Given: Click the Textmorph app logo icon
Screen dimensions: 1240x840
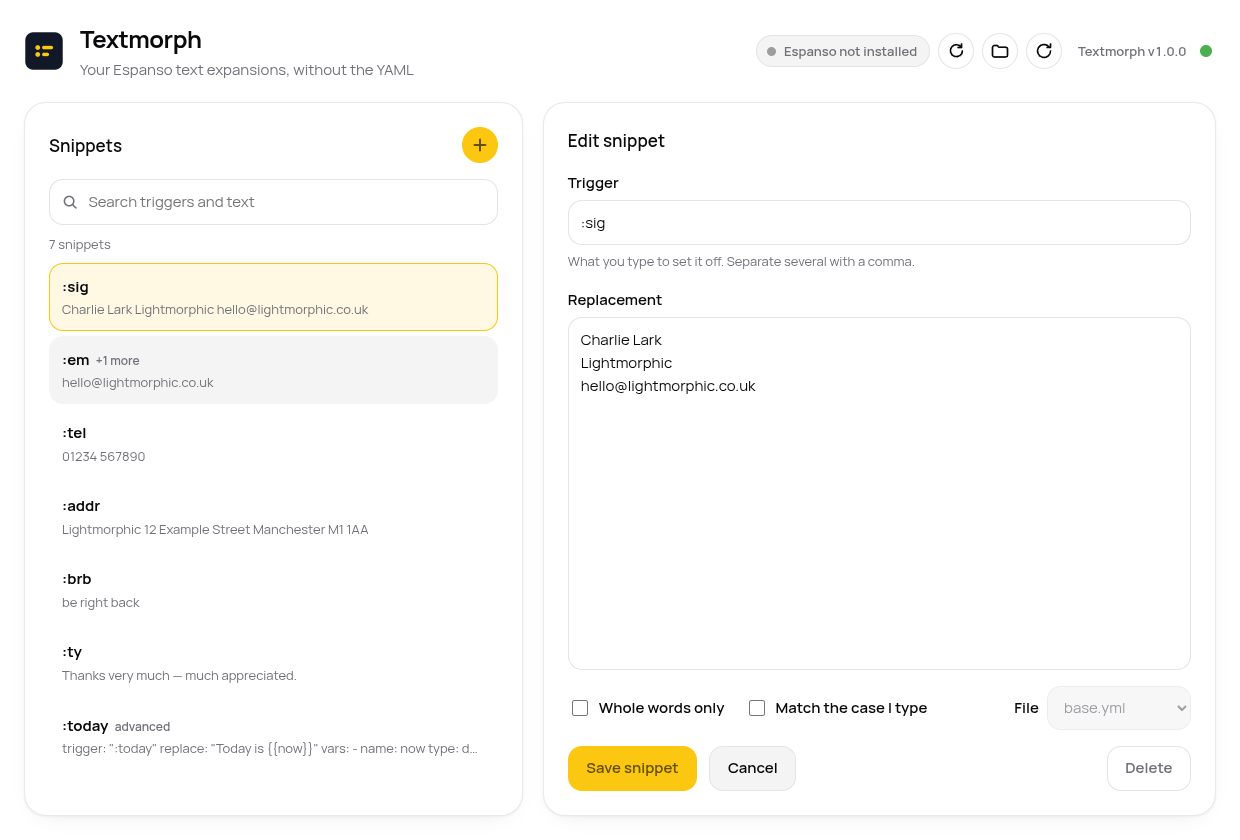Looking at the screenshot, I should pos(44,51).
